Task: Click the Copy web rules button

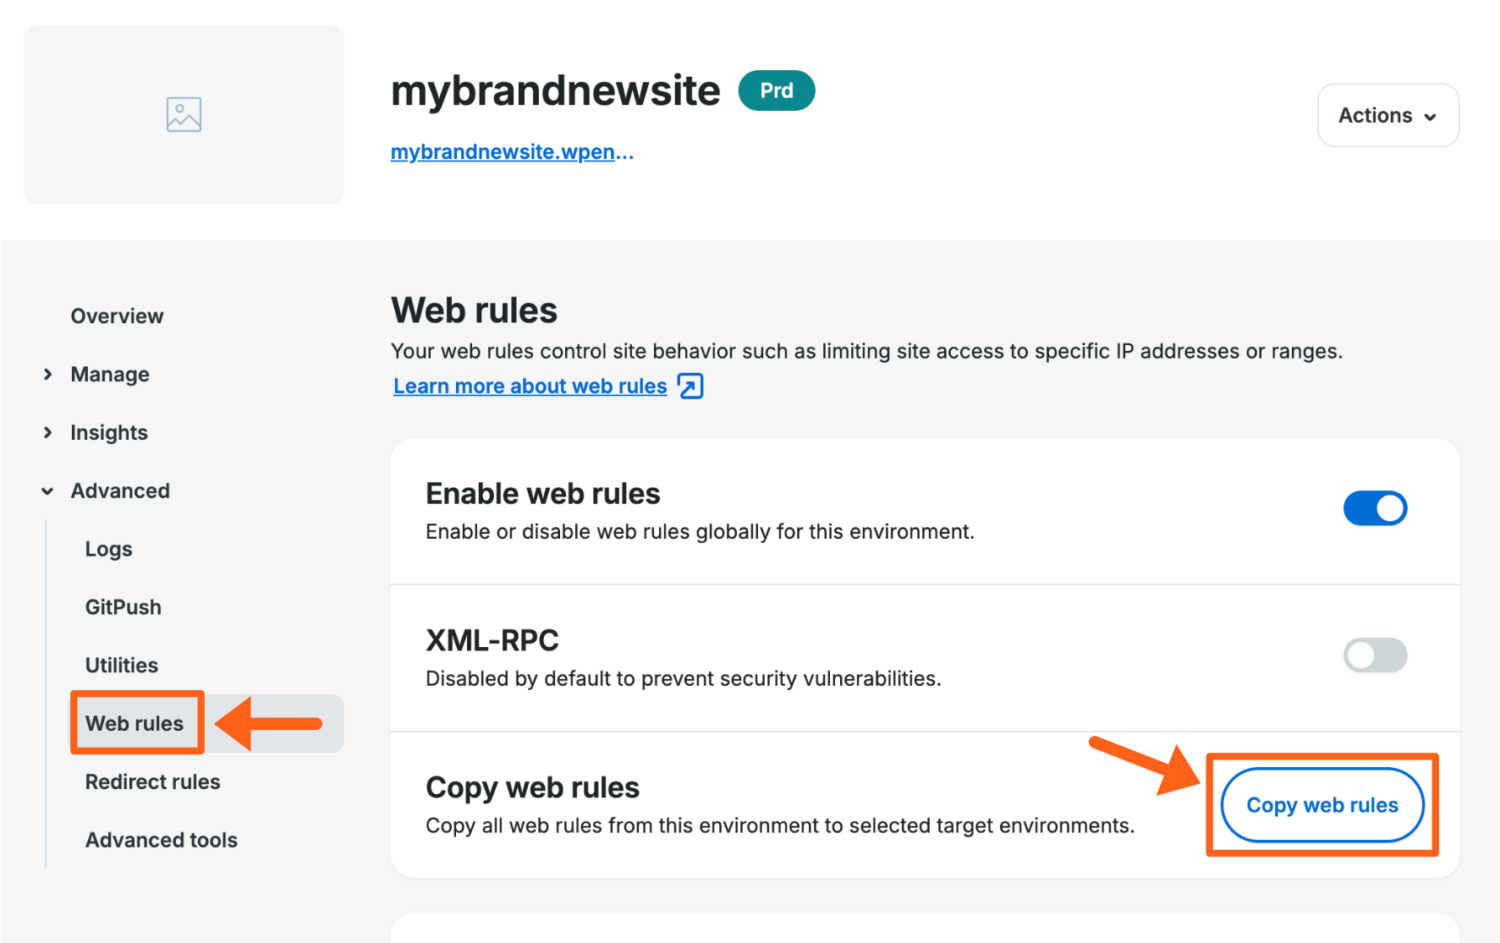Action: point(1322,805)
